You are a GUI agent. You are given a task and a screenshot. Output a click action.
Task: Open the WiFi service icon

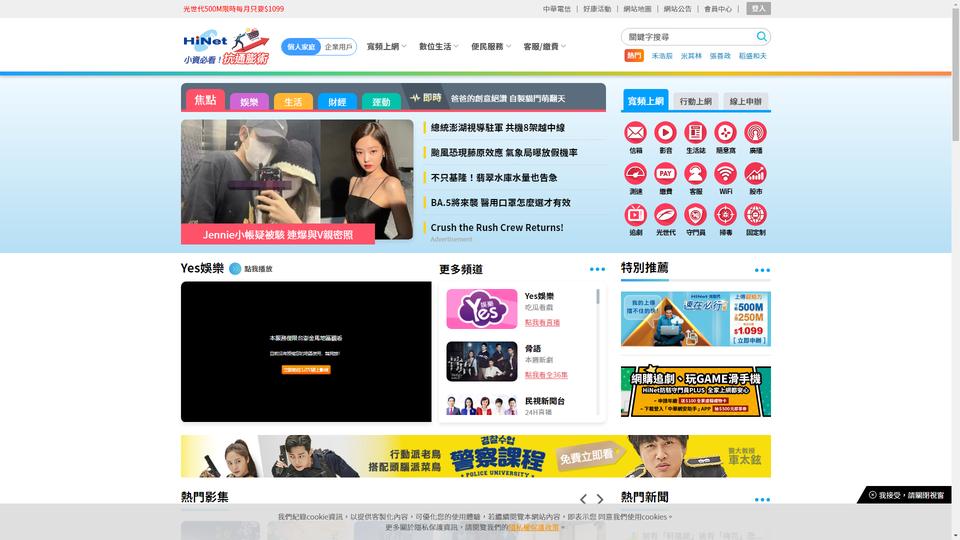[726, 174]
